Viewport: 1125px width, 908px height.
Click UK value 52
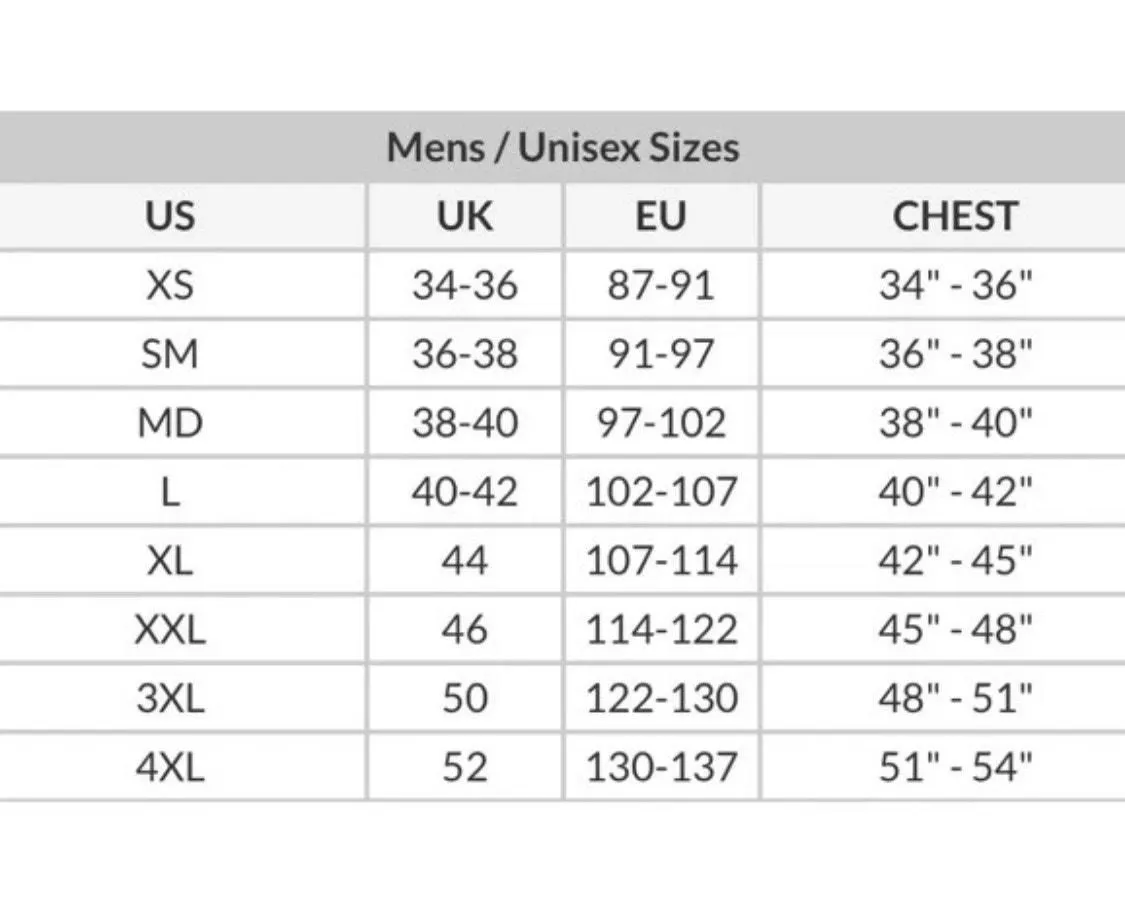coord(465,767)
